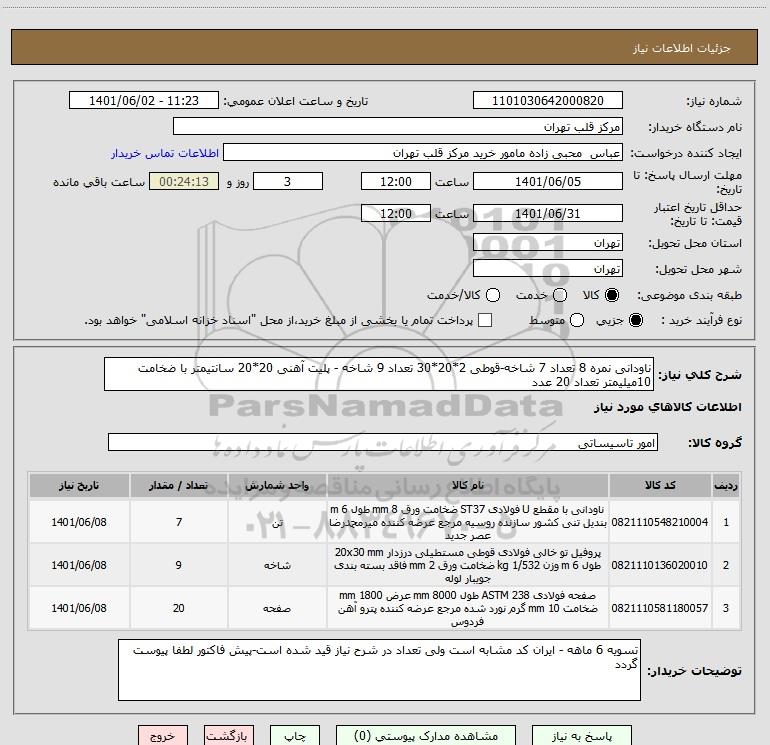
Task: Click the گروه کالا field امور تاسیساتی
Action: (383, 442)
